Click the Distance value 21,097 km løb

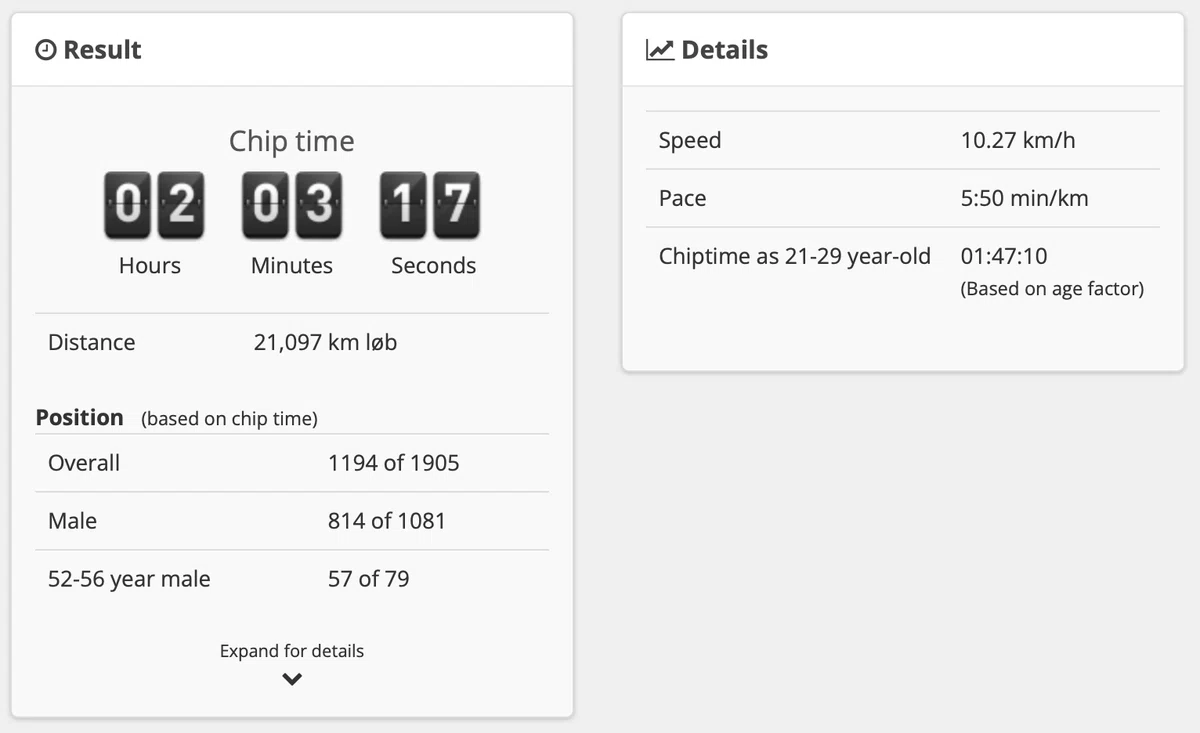tap(326, 342)
